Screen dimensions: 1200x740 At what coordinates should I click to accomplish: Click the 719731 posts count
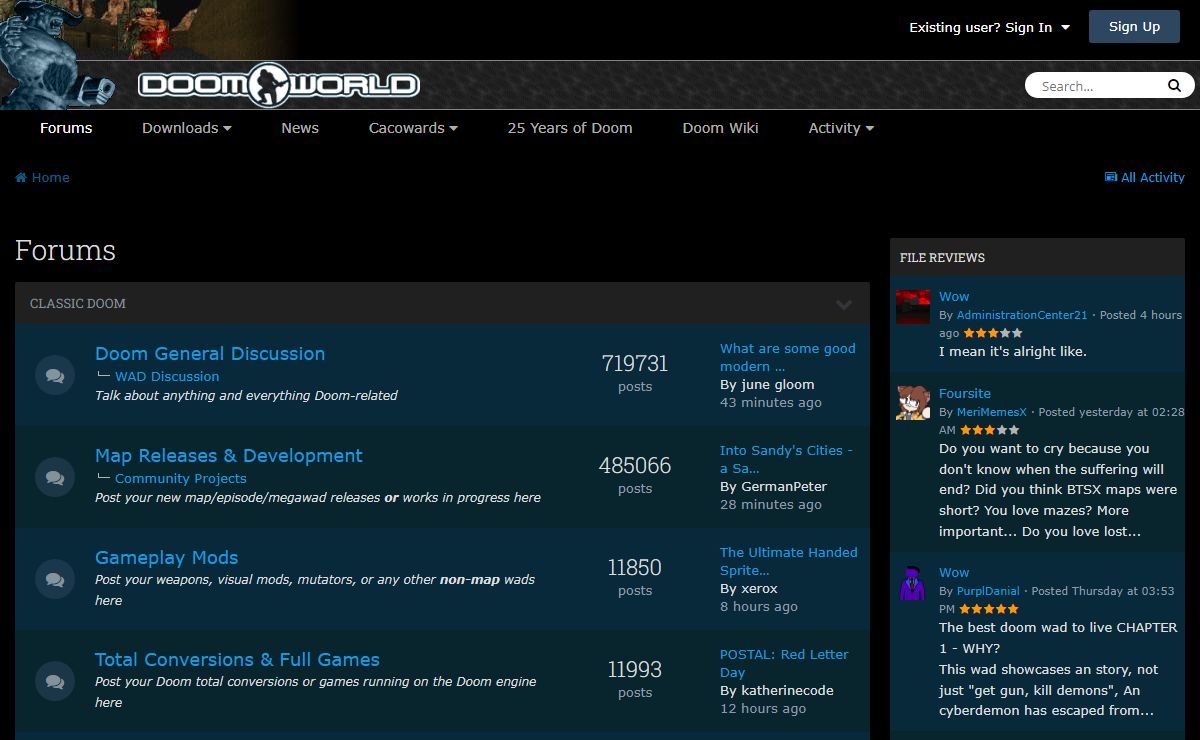coord(635,364)
